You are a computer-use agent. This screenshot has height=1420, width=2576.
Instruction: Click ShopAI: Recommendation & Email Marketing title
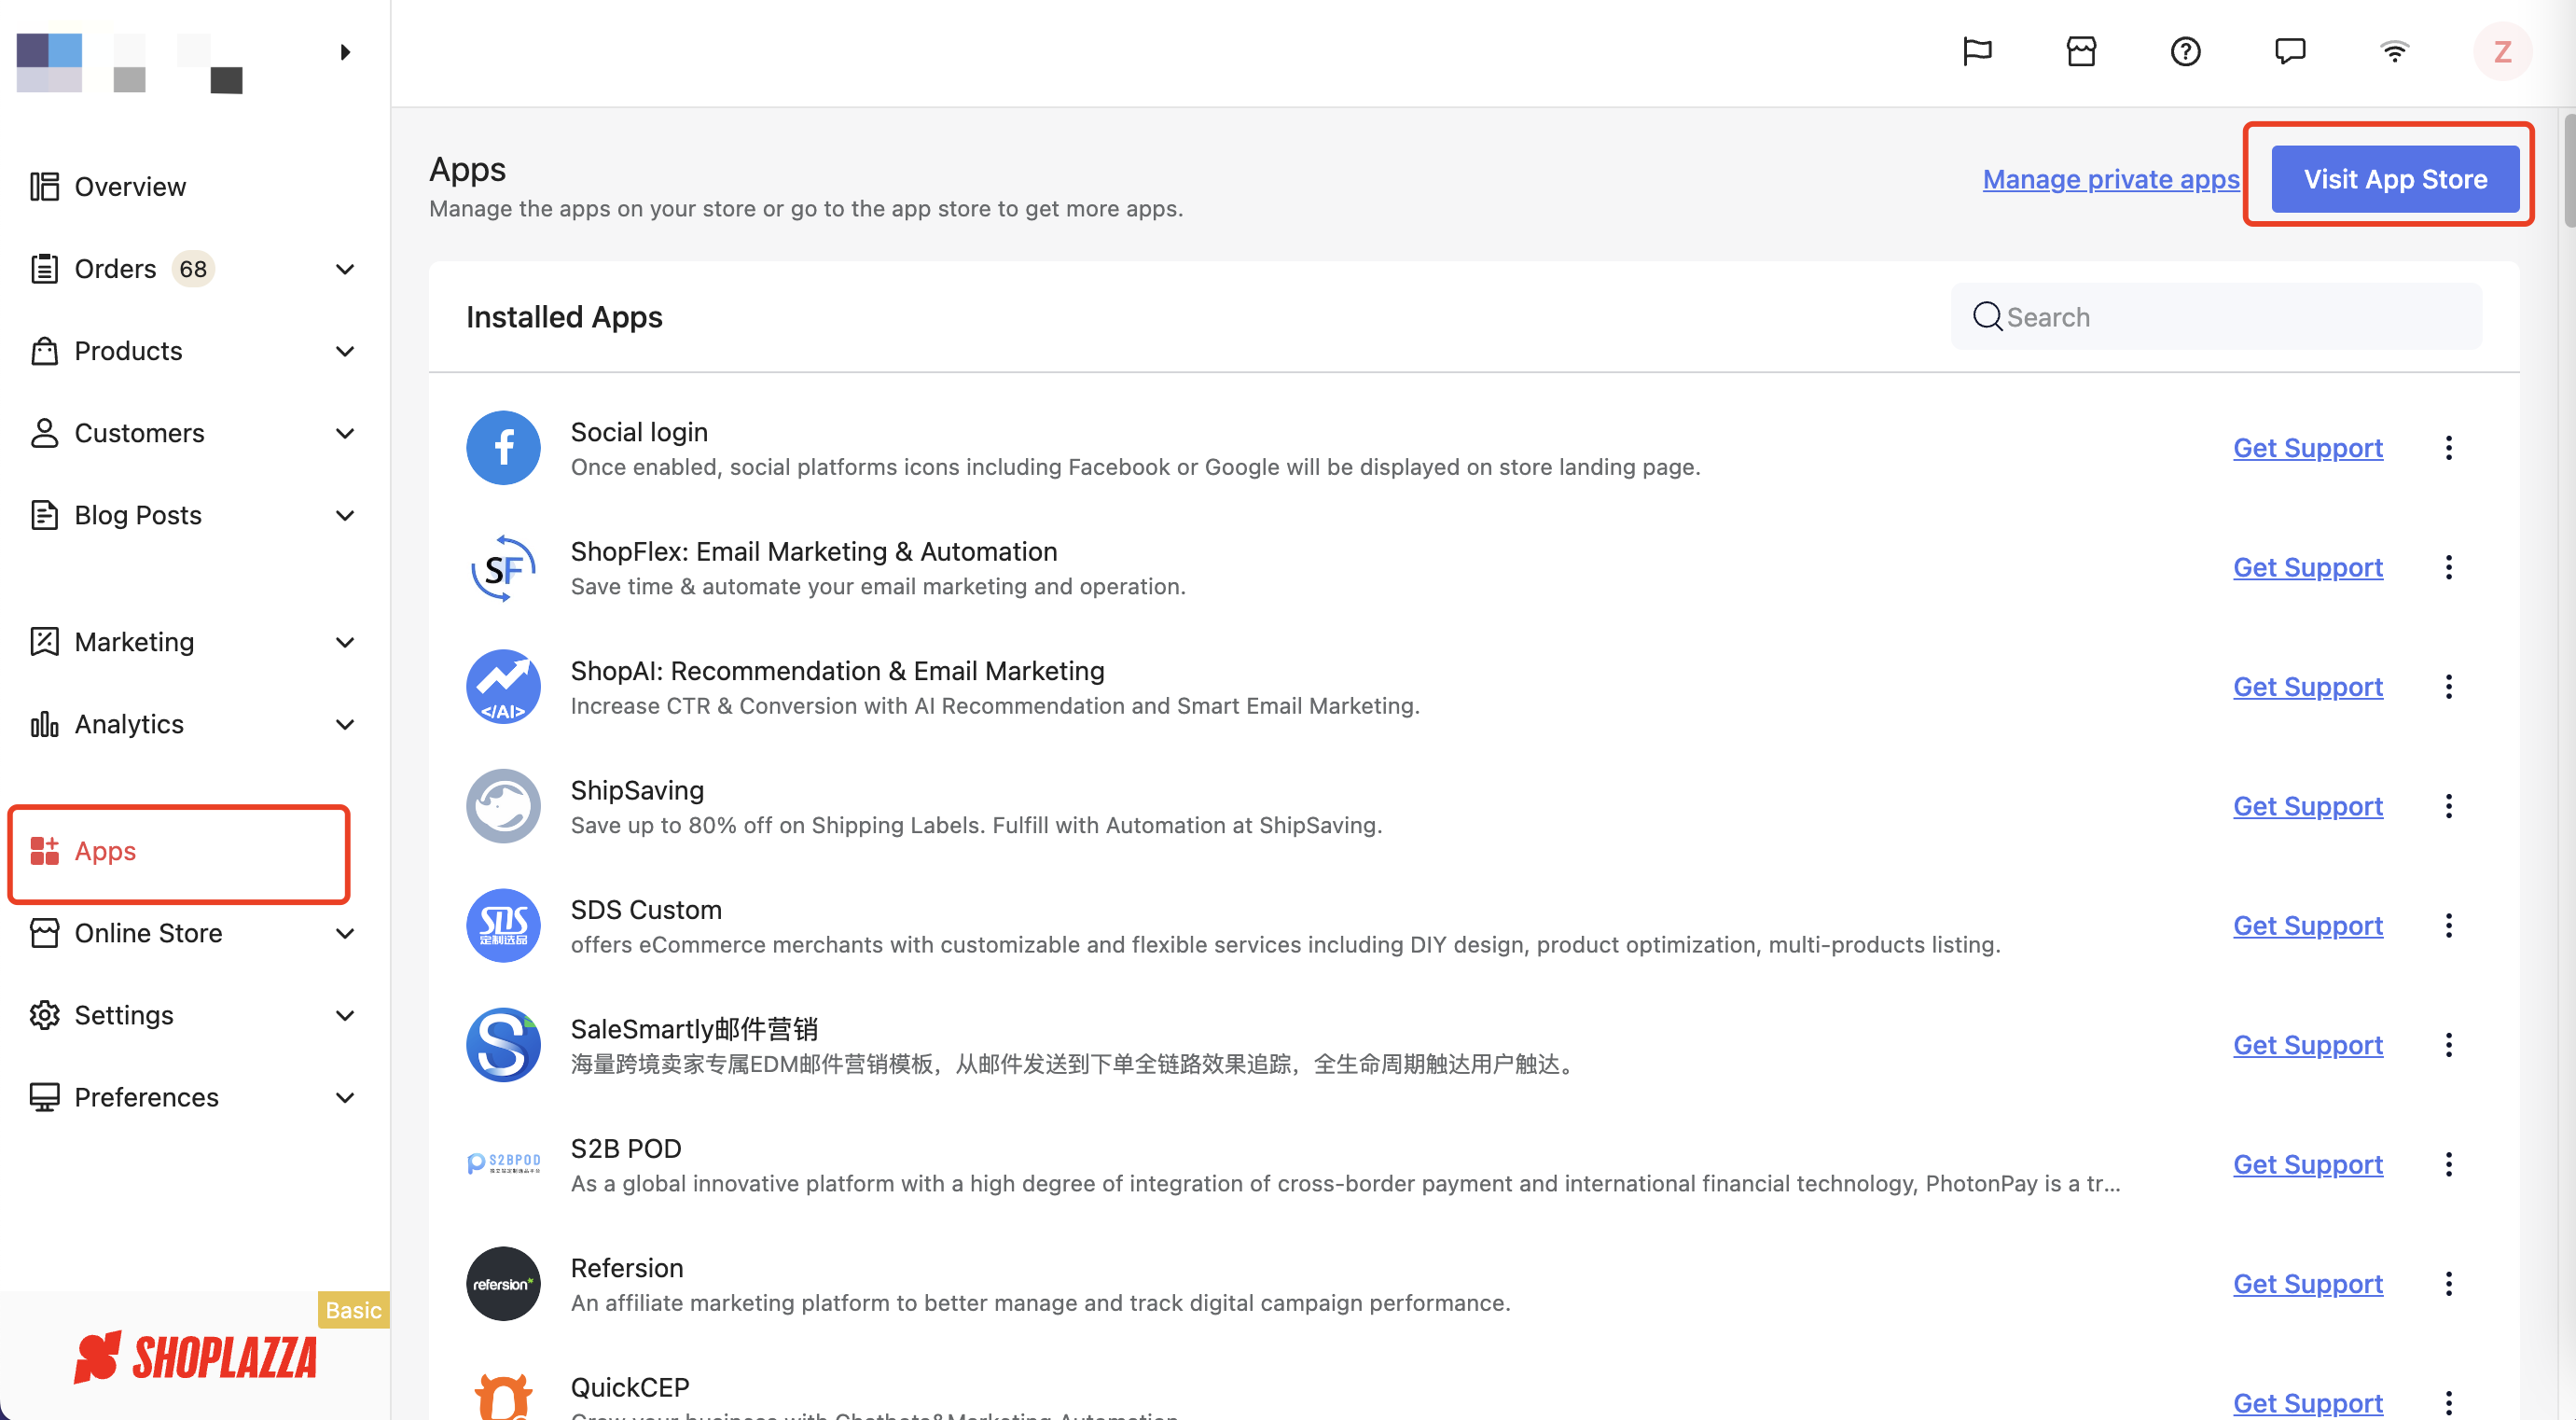click(x=837, y=671)
